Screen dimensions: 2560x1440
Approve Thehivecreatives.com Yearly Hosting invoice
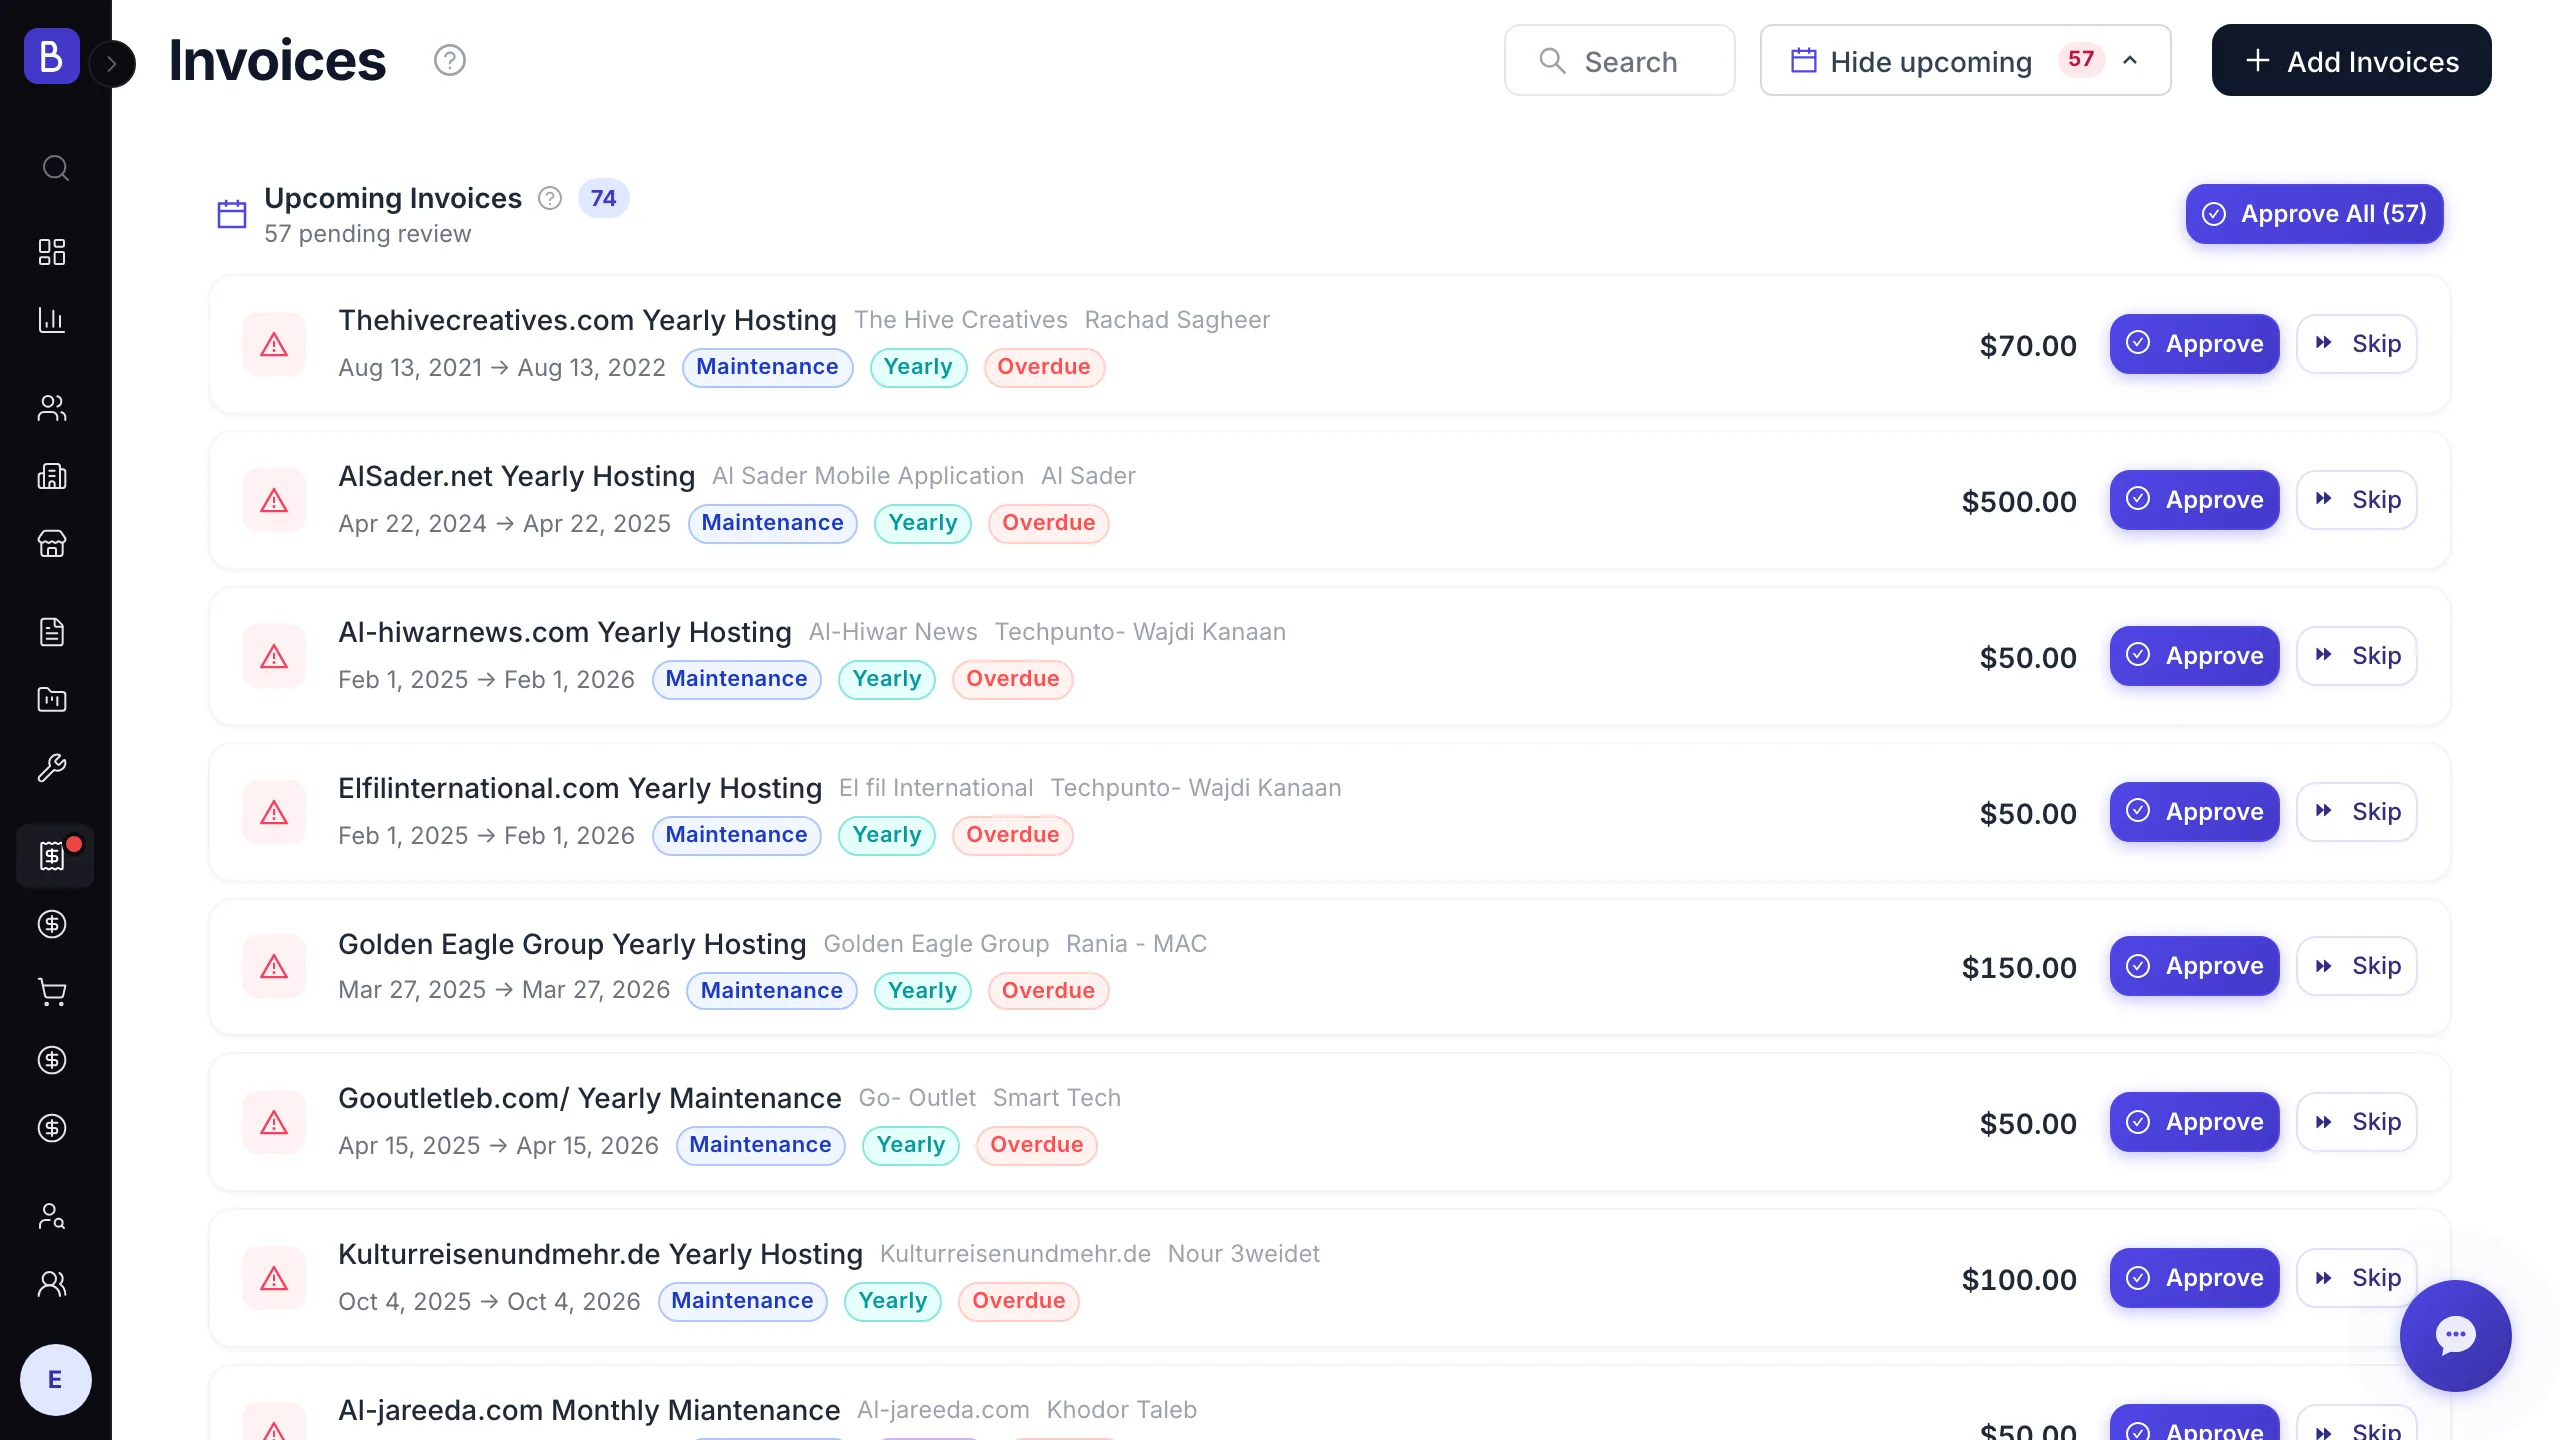tap(2194, 344)
